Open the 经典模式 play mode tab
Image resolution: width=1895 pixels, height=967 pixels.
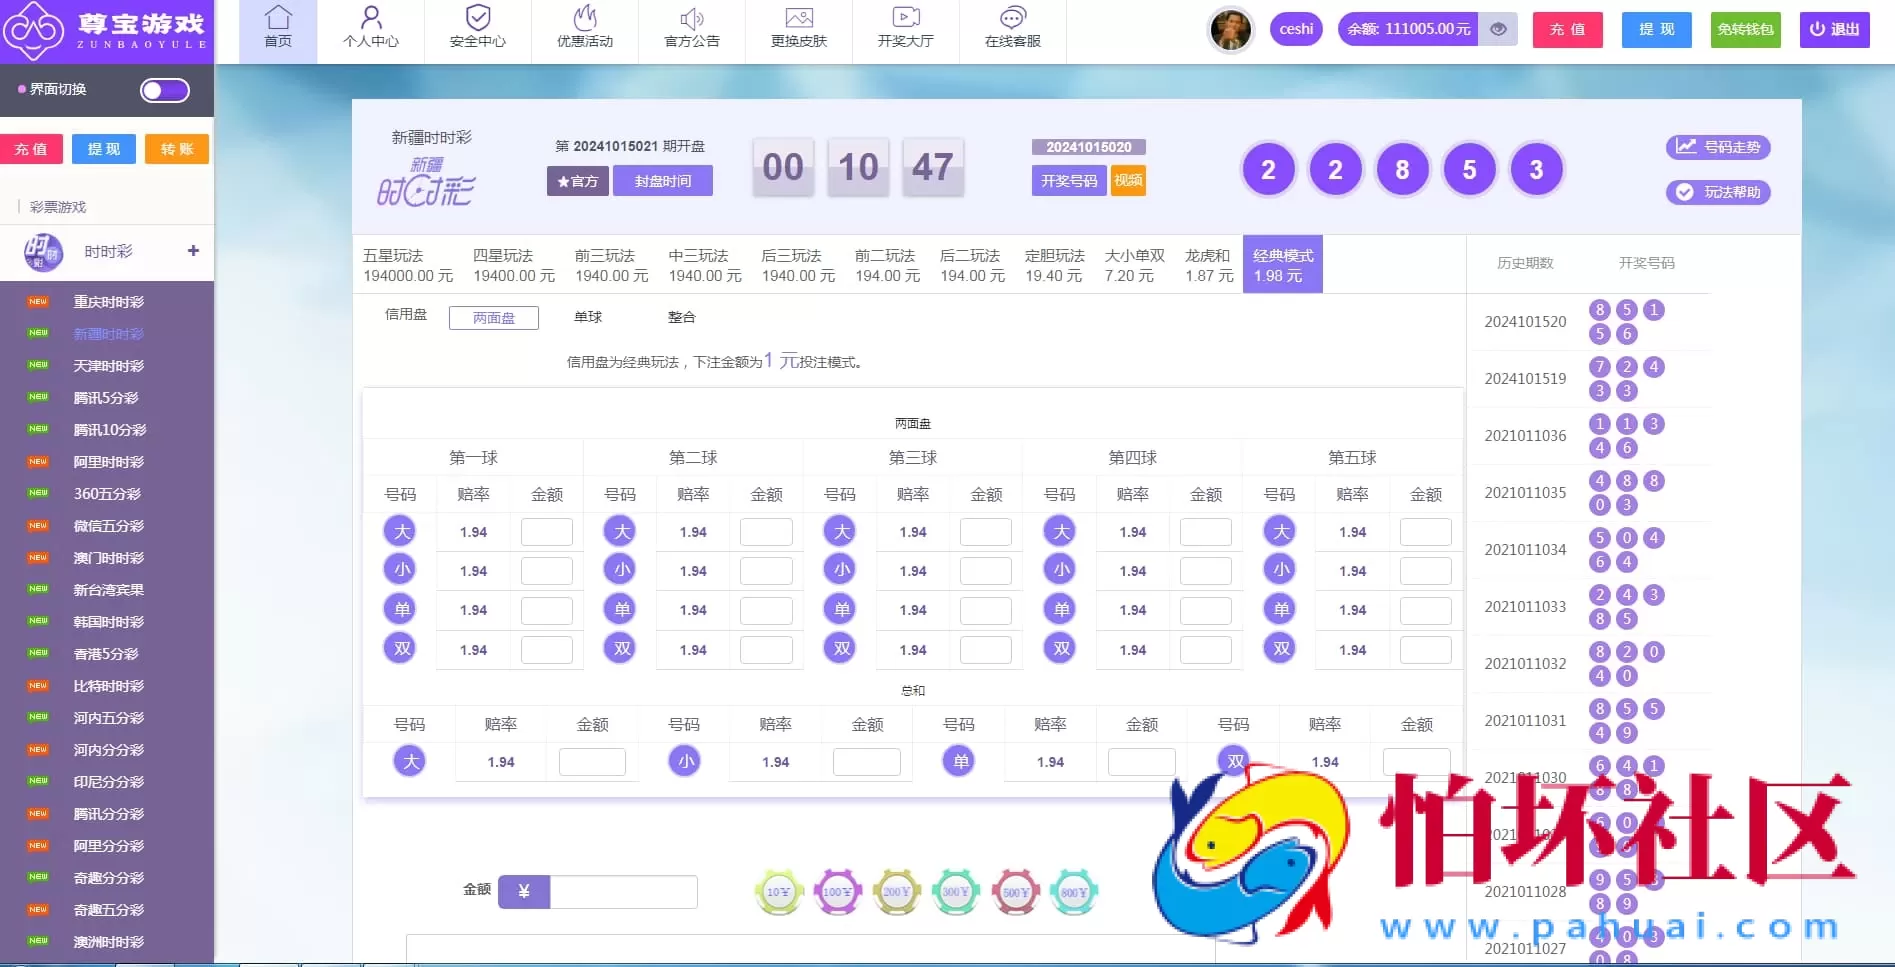1281,264
